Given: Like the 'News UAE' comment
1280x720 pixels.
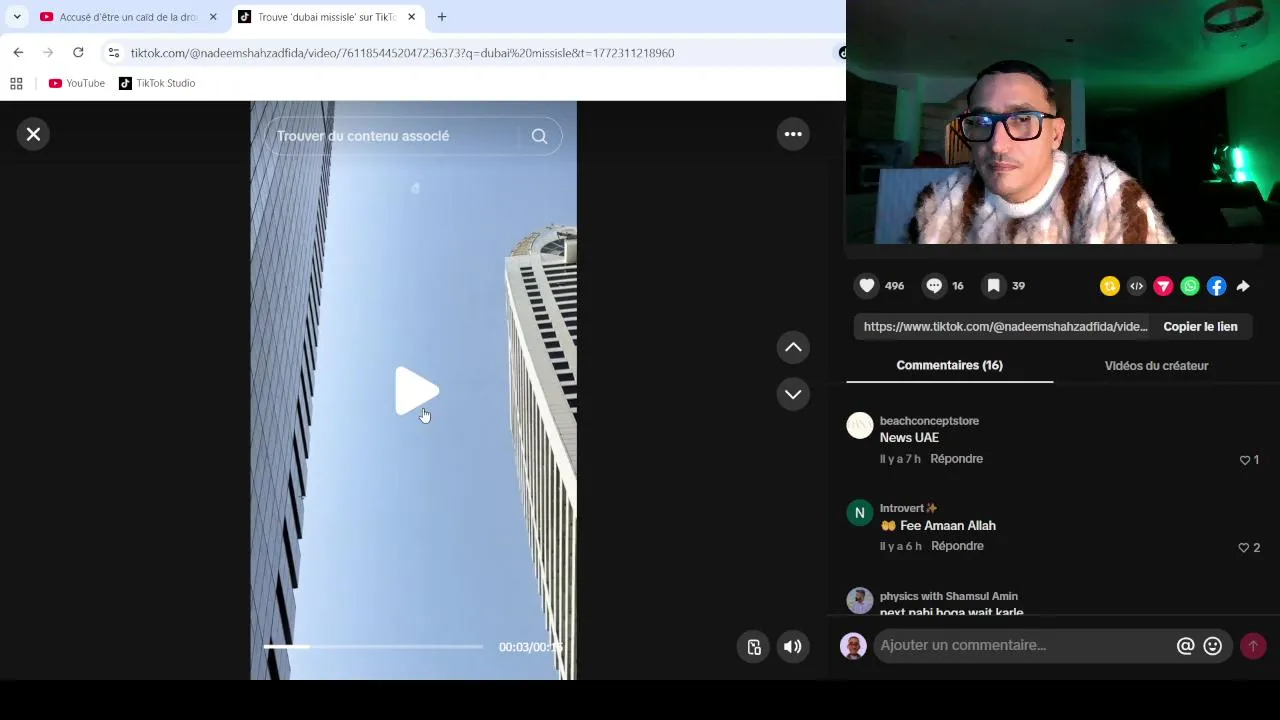Looking at the screenshot, I should coord(1245,460).
